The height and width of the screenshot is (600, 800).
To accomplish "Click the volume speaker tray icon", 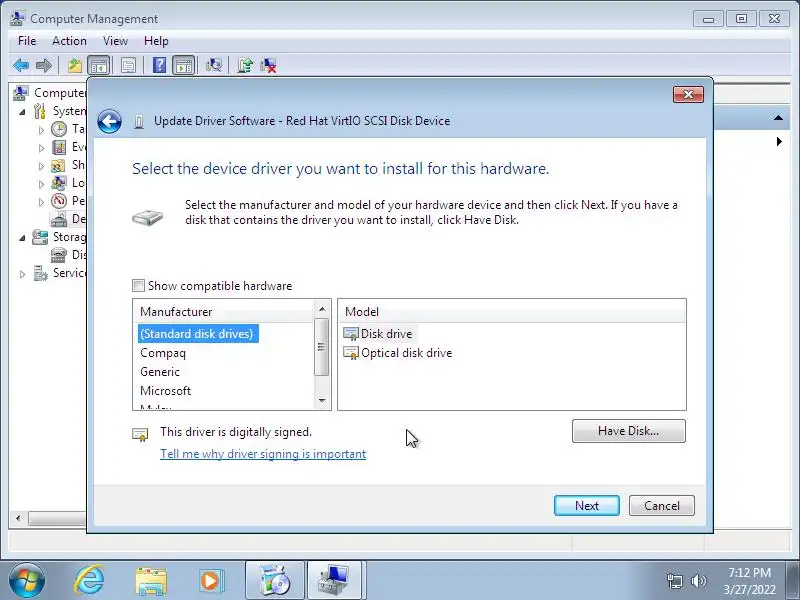I will coord(698,581).
